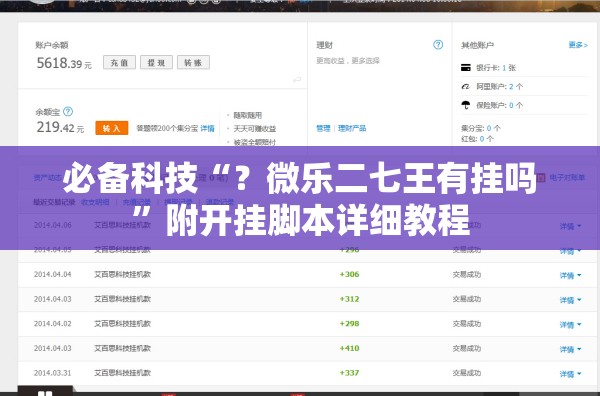The height and width of the screenshot is (396, 600).
Task: Expand 详情 for the 2014.04.02 transaction
Action: 570,324
